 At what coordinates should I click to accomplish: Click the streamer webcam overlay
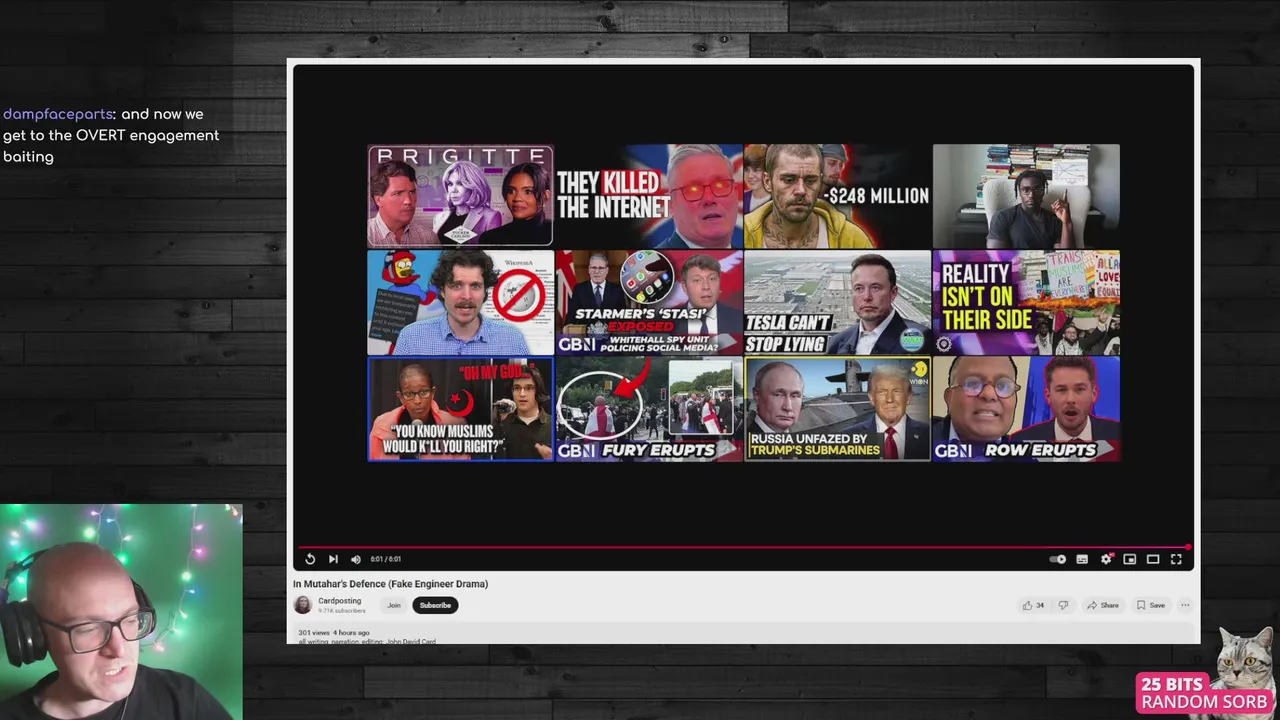point(121,612)
